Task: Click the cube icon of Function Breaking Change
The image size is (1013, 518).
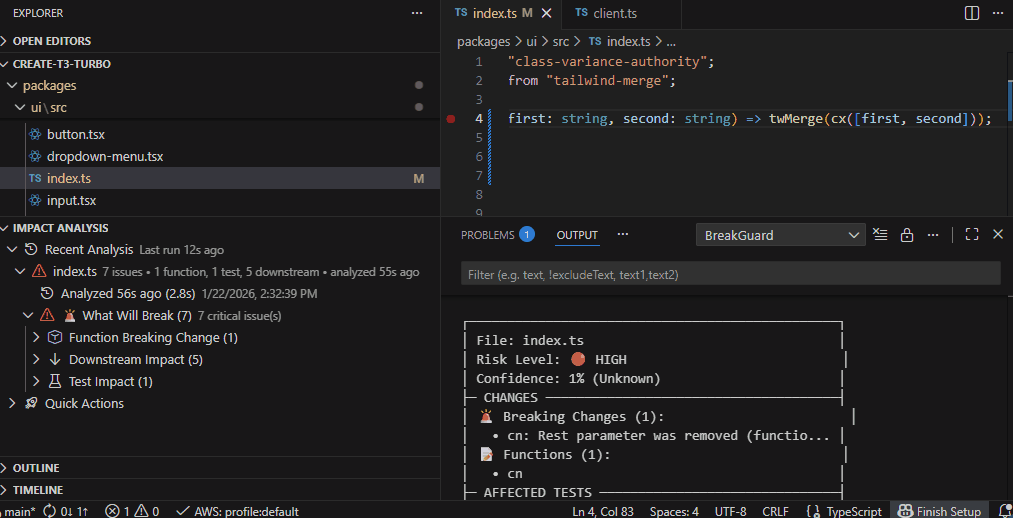Action: [x=55, y=337]
